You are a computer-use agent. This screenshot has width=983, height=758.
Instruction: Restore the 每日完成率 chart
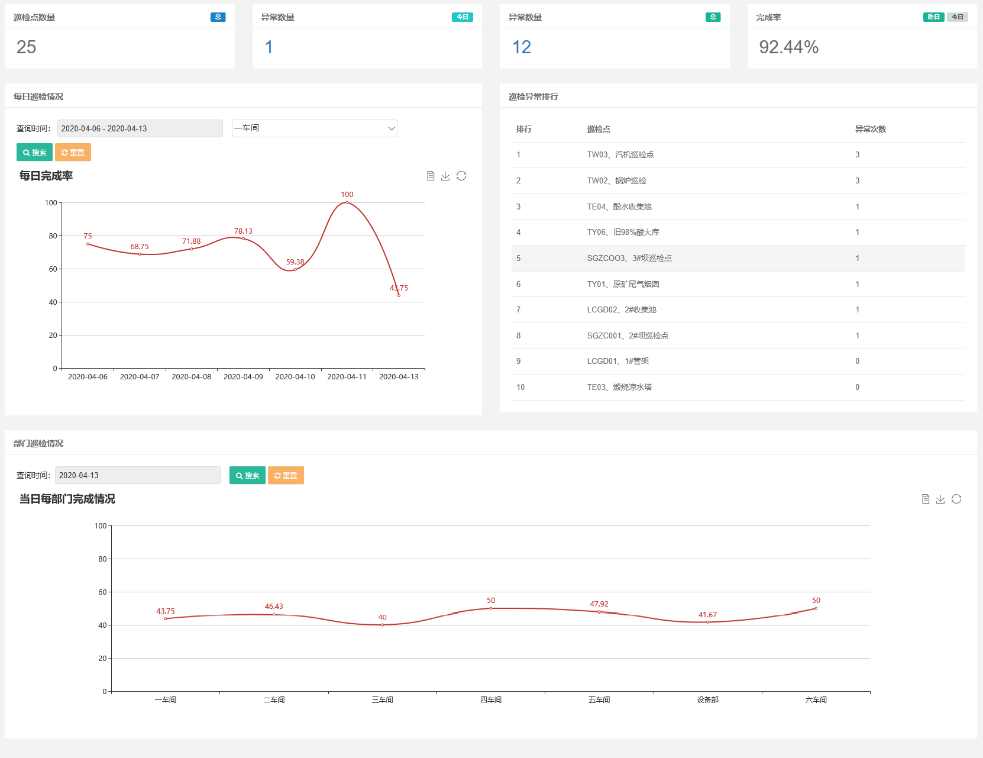pyautogui.click(x=461, y=176)
